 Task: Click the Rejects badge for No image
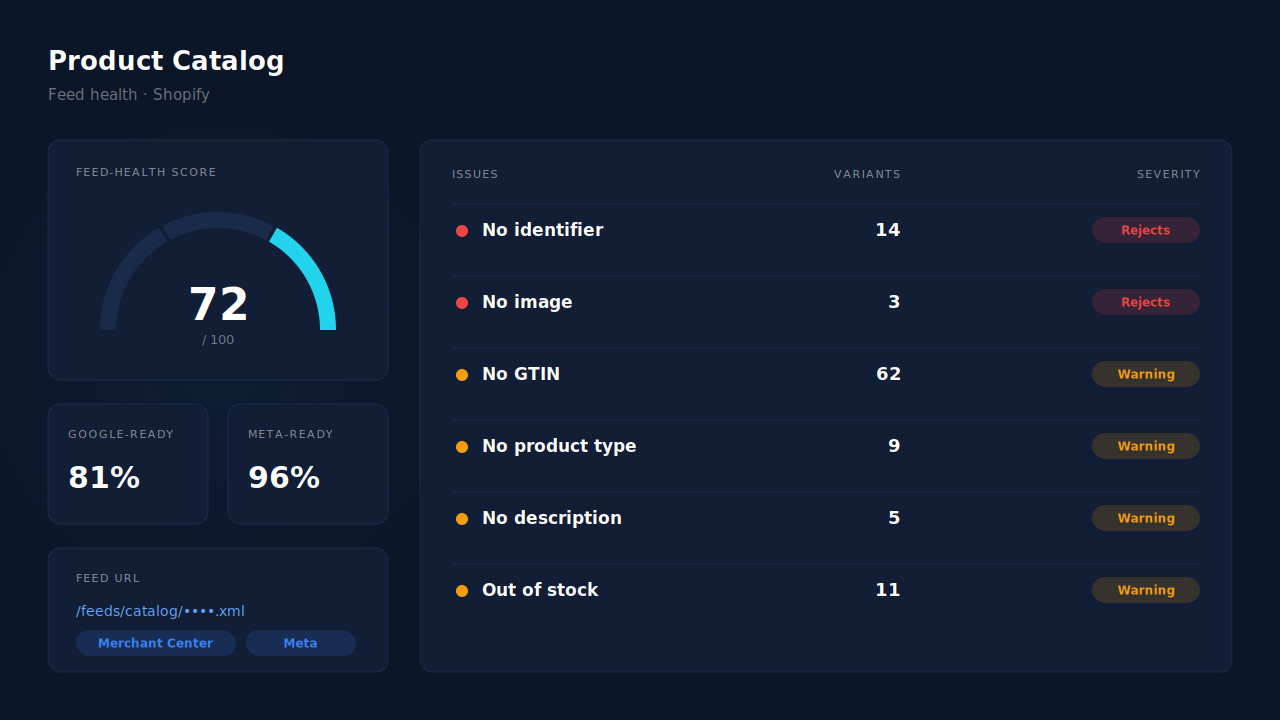point(1146,302)
